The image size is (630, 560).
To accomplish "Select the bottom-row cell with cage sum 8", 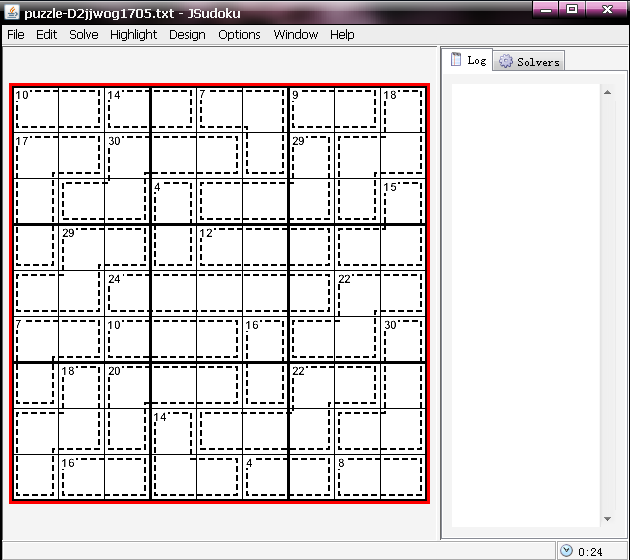I will tap(357, 477).
